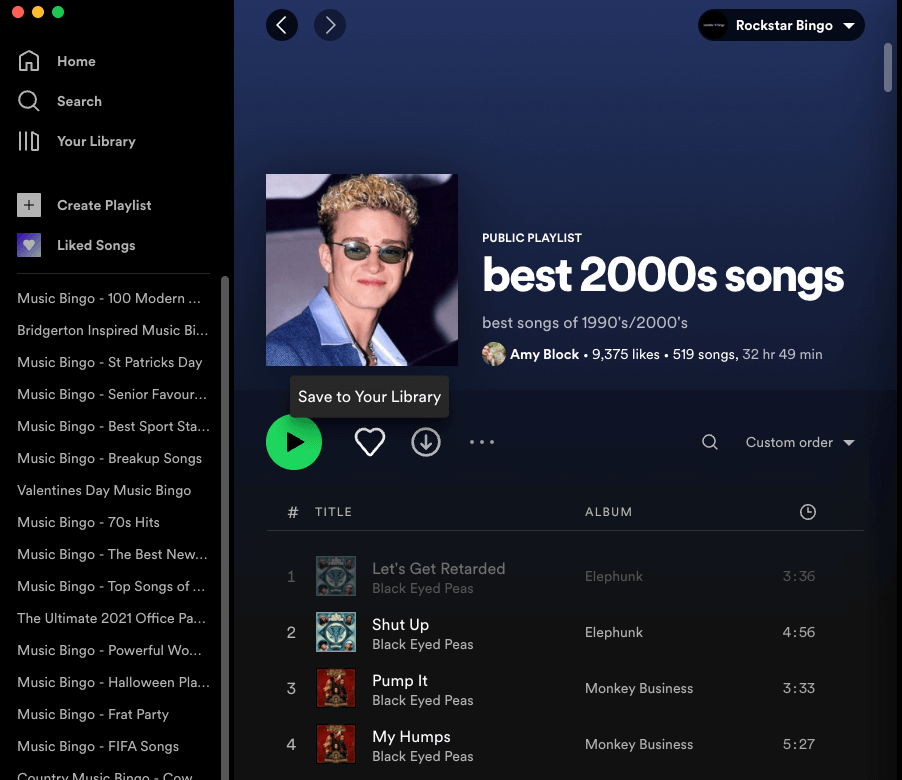Open Black Eyed Peas artist under Shut Up
This screenshot has height=780, width=902.
[423, 644]
